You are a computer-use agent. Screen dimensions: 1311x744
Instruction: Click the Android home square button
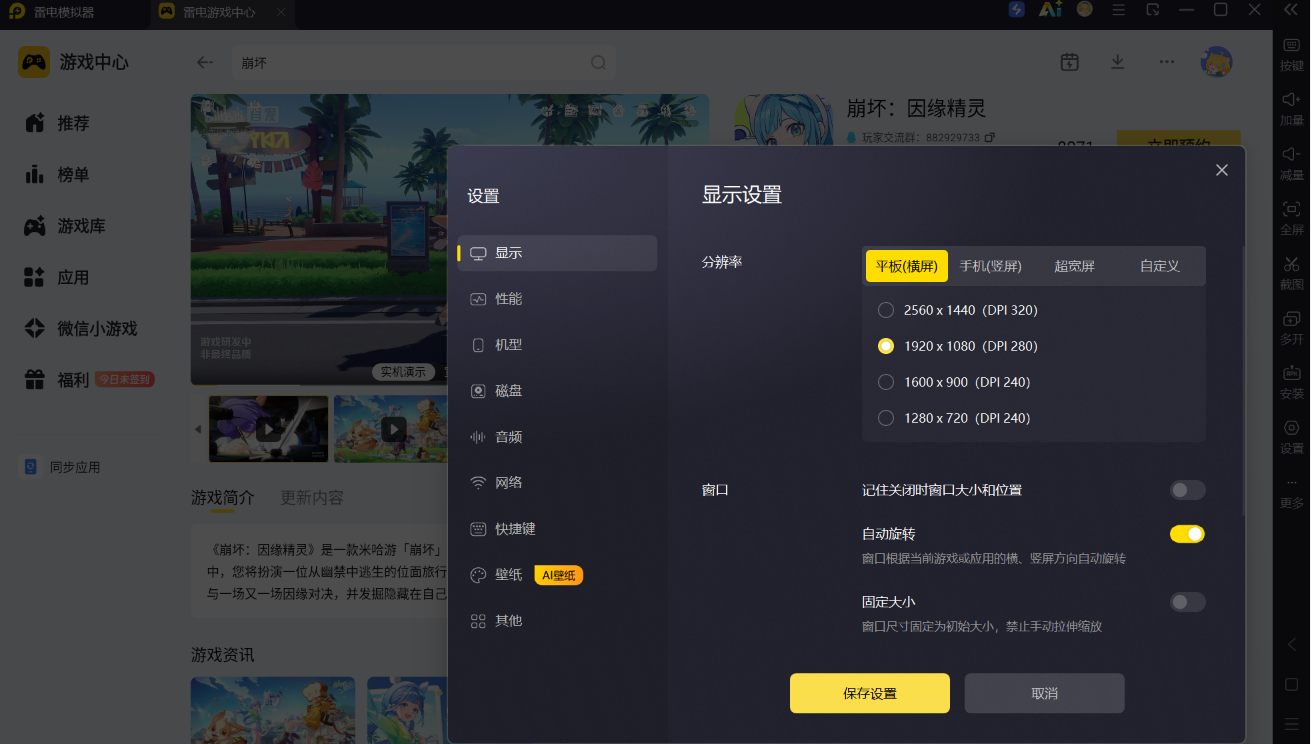tap(1291, 685)
